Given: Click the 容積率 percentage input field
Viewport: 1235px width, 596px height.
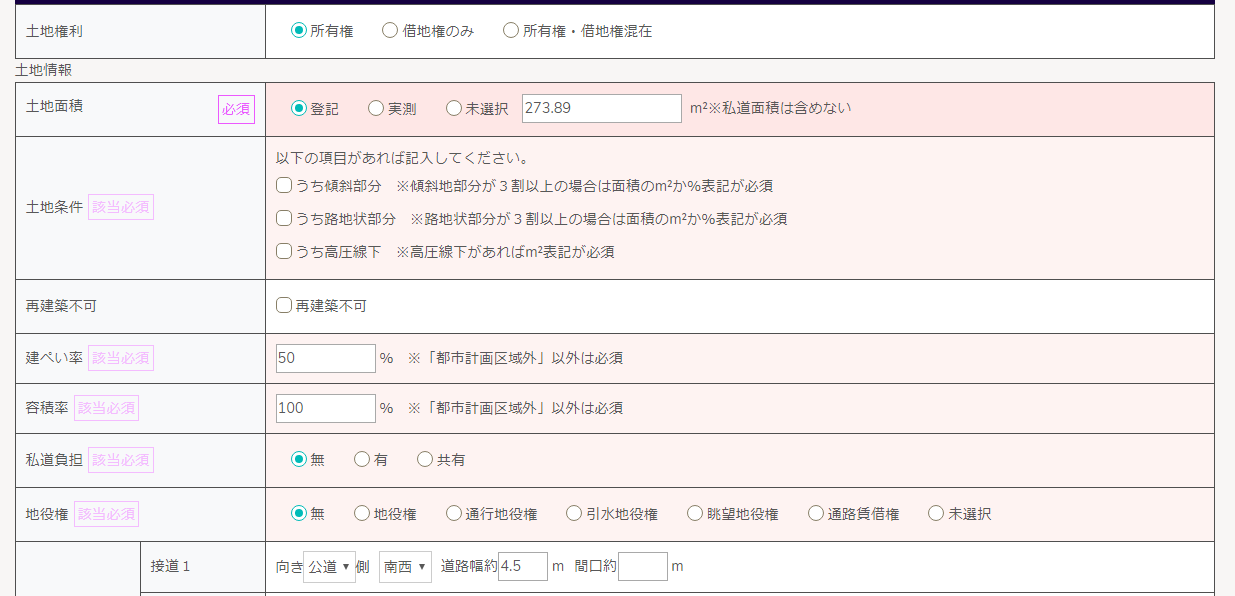Looking at the screenshot, I should 325,408.
